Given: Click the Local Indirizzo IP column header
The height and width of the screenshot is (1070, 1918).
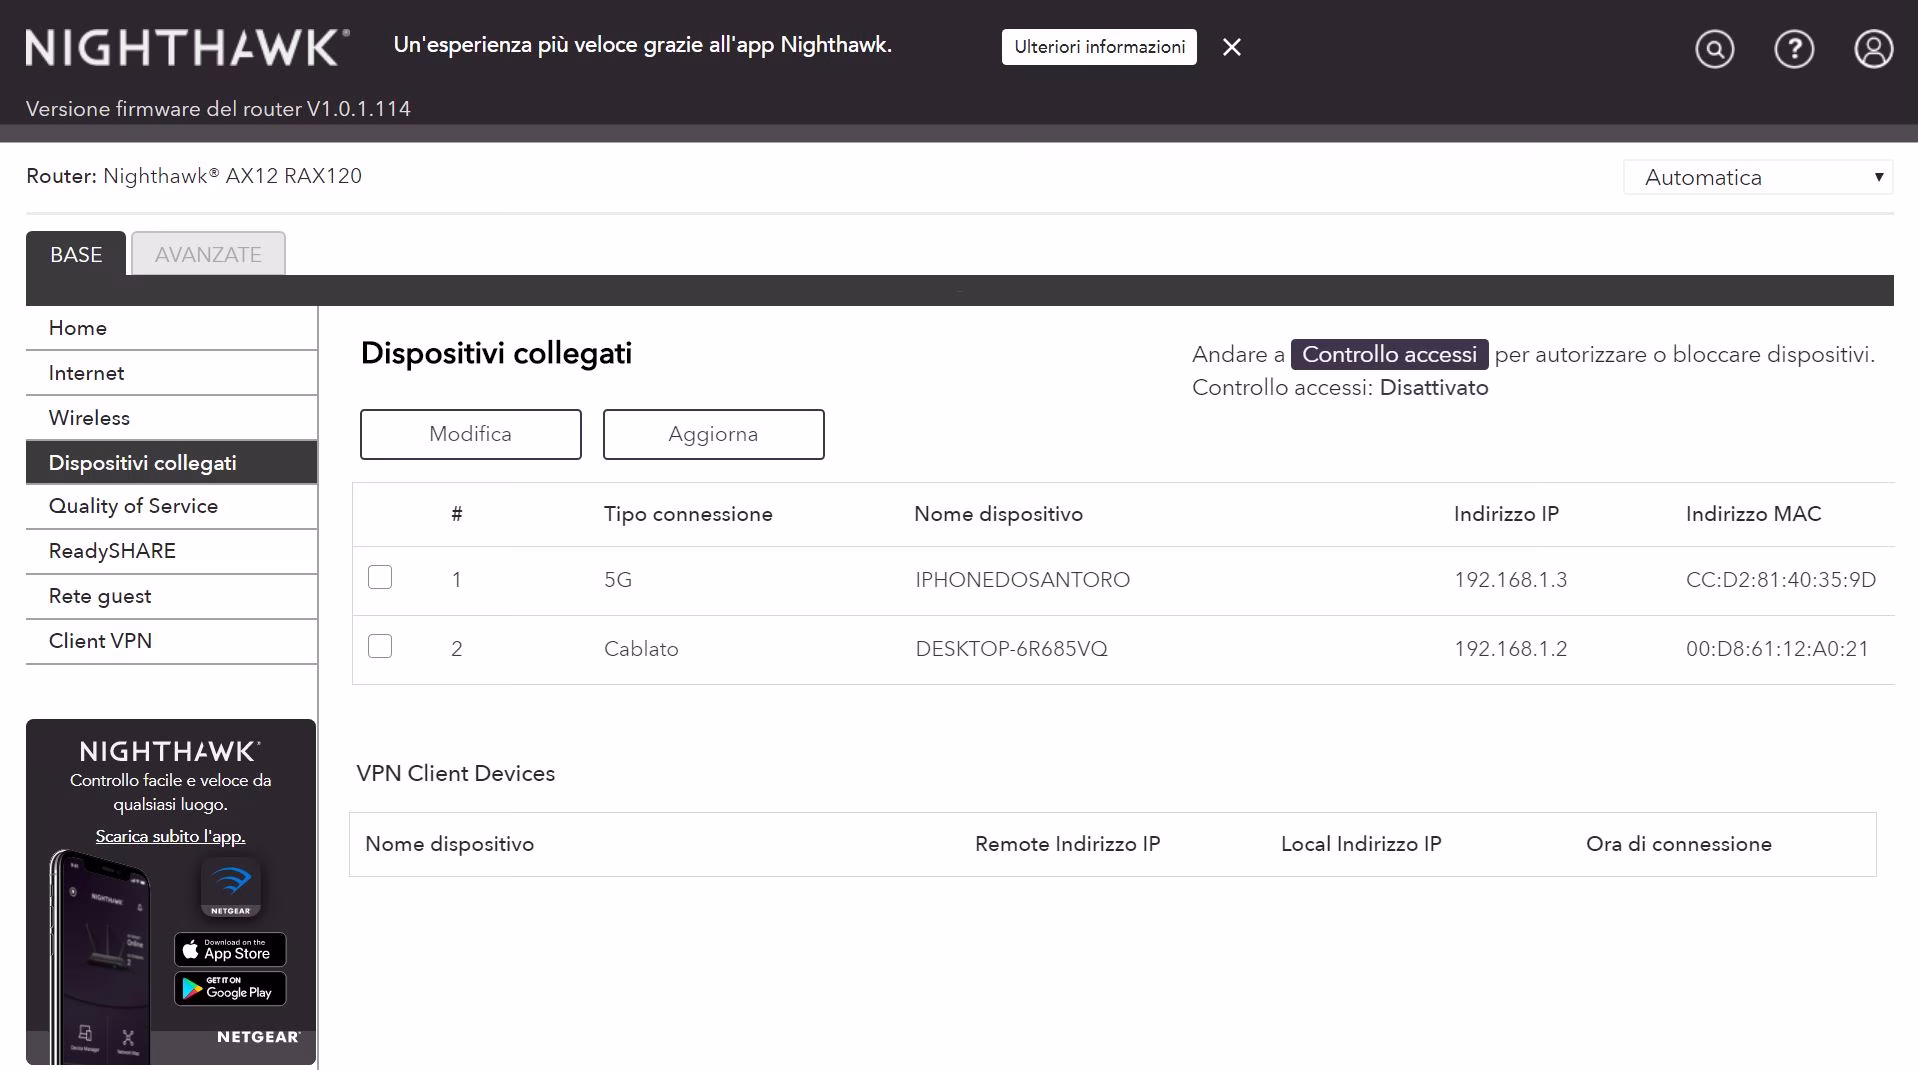Looking at the screenshot, I should (1361, 844).
